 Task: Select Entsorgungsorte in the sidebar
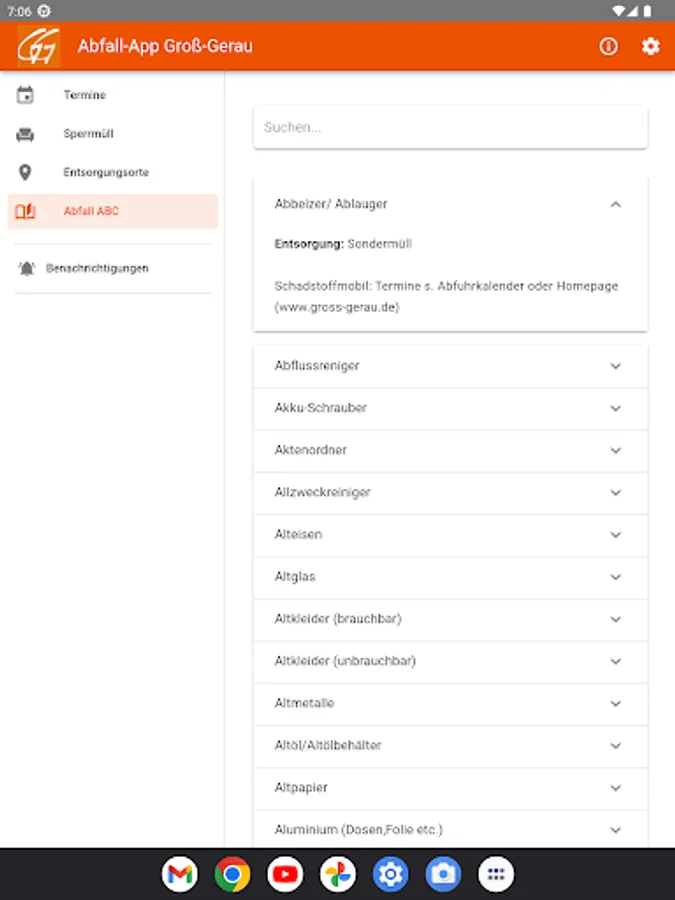pyautogui.click(x=106, y=172)
